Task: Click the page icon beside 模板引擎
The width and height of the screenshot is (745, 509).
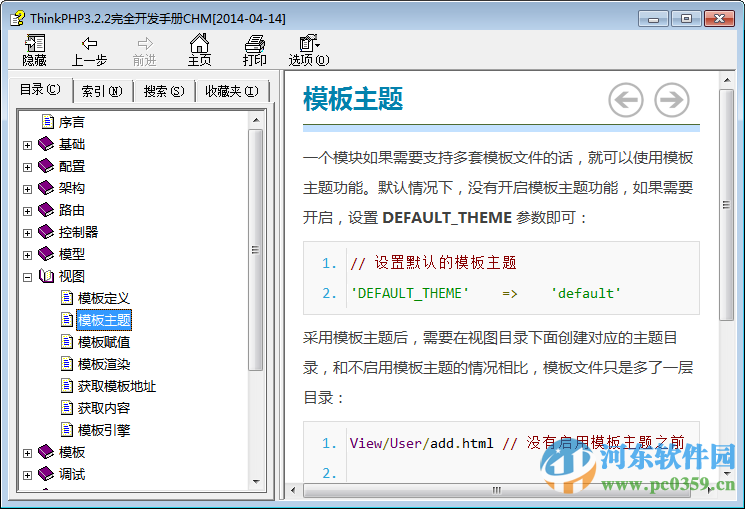Action: click(x=67, y=430)
